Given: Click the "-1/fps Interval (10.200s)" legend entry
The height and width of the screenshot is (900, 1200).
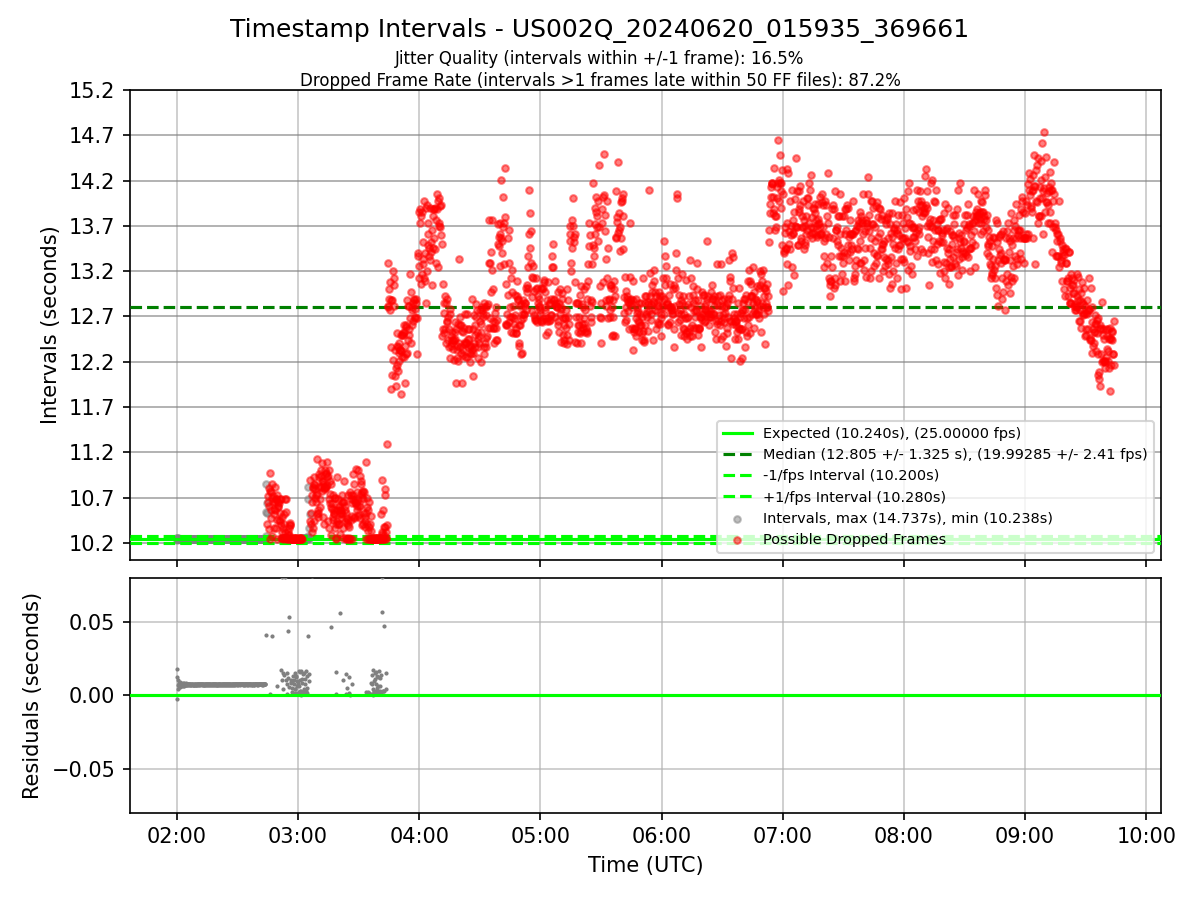Looking at the screenshot, I should (x=853, y=475).
